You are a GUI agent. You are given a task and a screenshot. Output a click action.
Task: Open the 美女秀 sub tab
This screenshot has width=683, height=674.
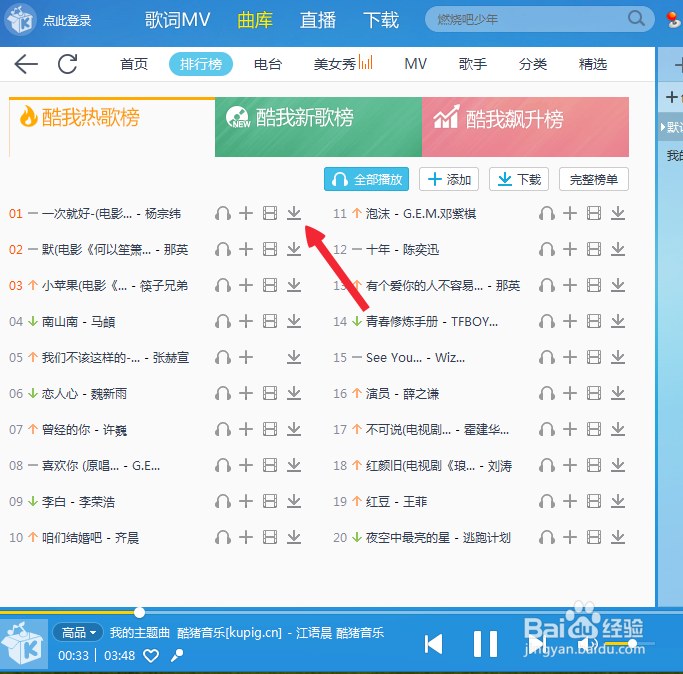click(343, 64)
